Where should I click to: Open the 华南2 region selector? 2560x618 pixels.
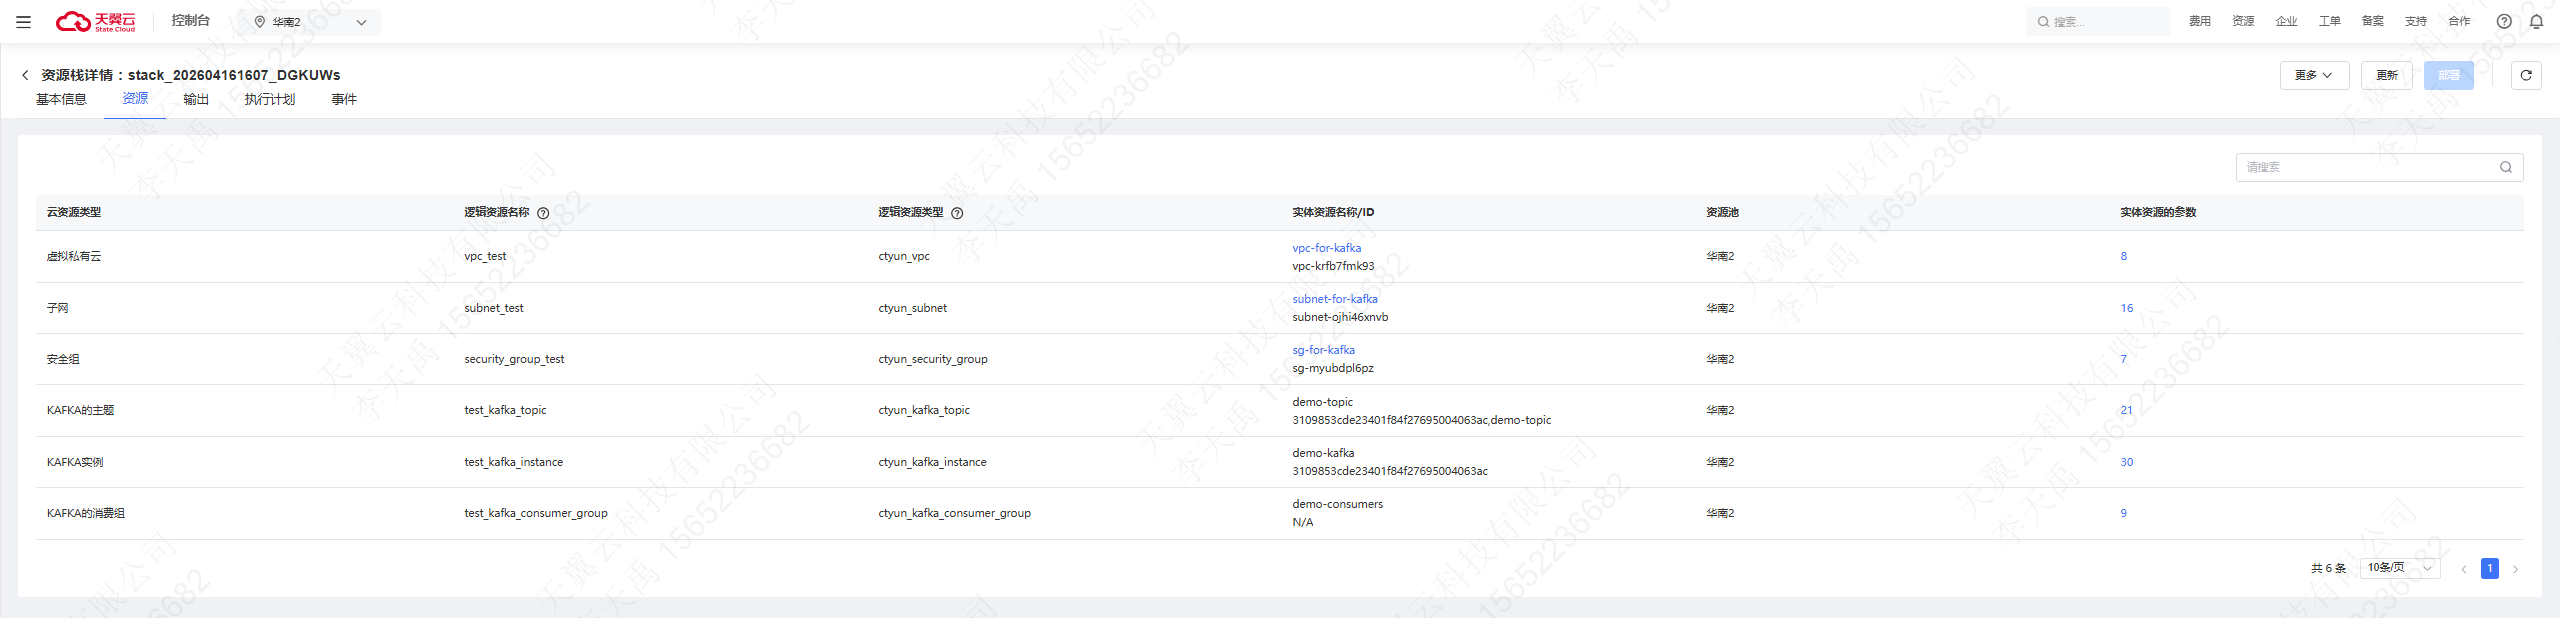(x=310, y=22)
